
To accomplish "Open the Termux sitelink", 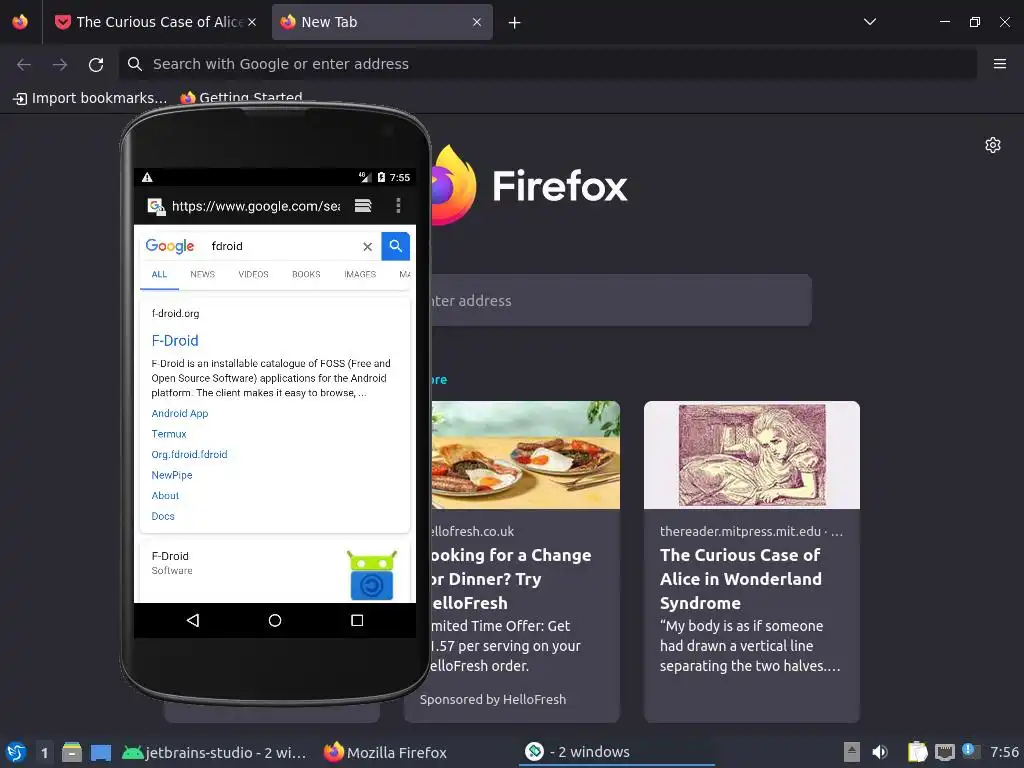I will pyautogui.click(x=168, y=434).
